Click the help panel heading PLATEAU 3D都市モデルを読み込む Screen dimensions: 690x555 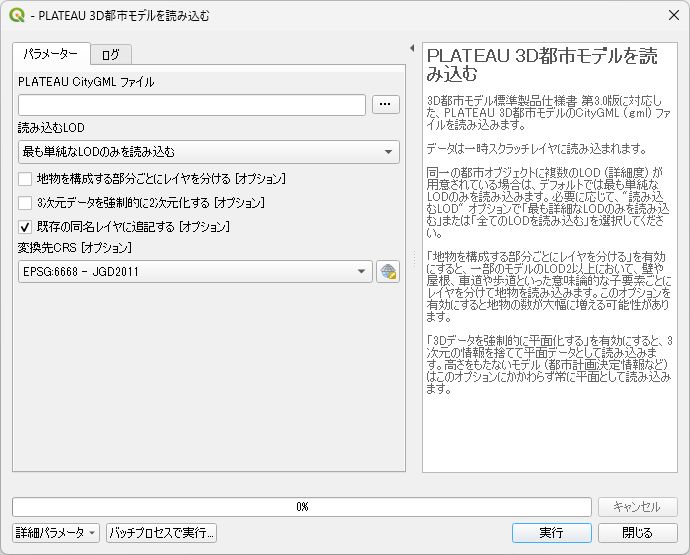coord(542,64)
